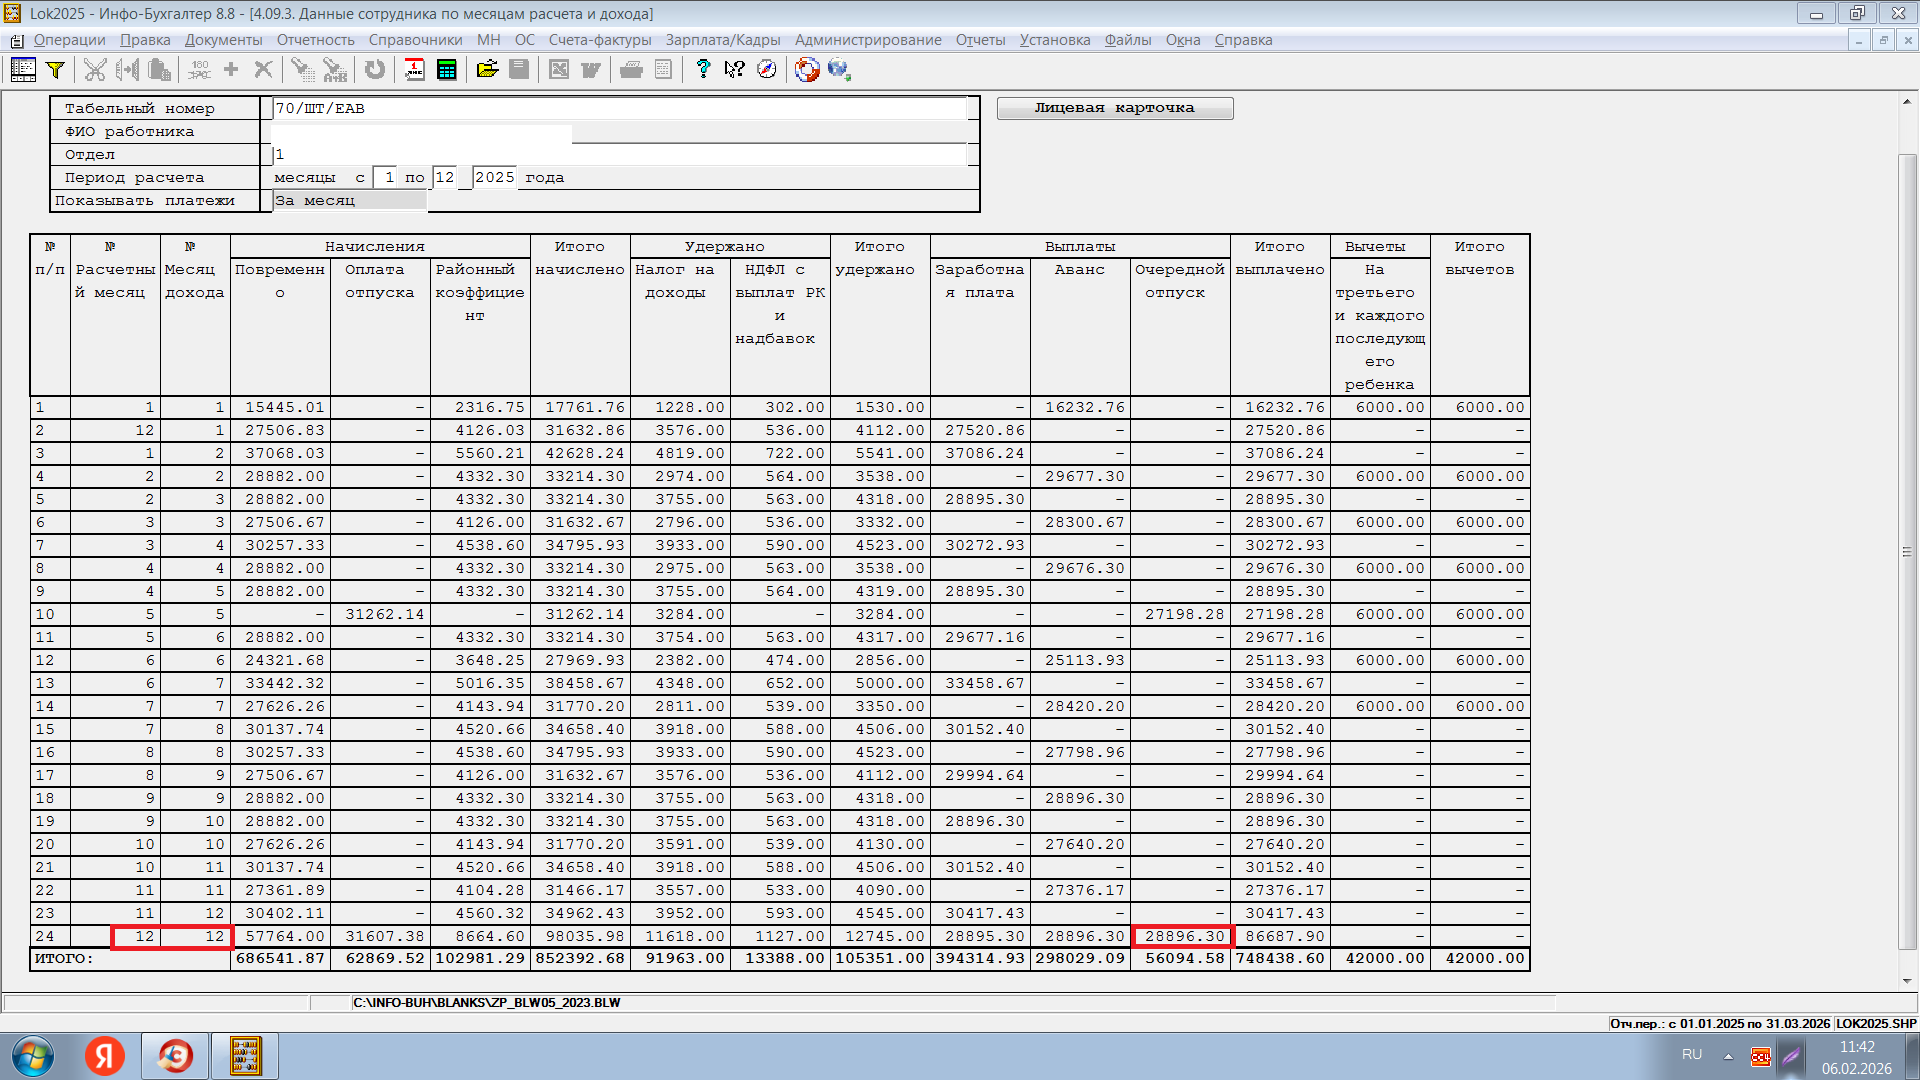This screenshot has height=1080, width=1920.
Task: Click the vertical scrollbar down arrow
Action: pyautogui.click(x=1907, y=981)
